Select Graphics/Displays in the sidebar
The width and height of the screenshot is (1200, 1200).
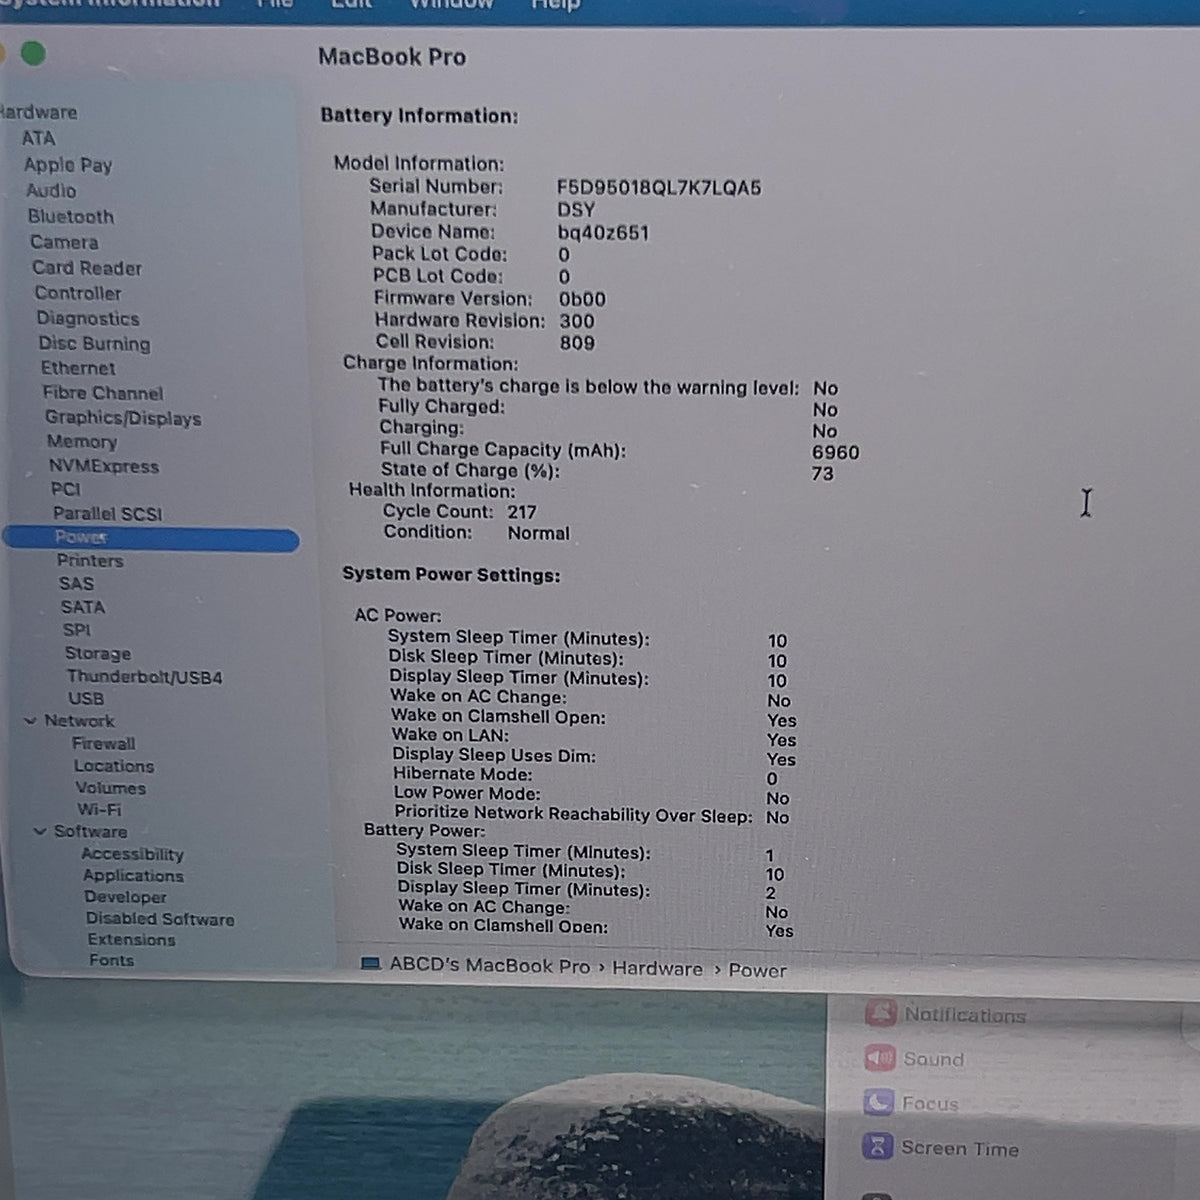[x=123, y=418]
